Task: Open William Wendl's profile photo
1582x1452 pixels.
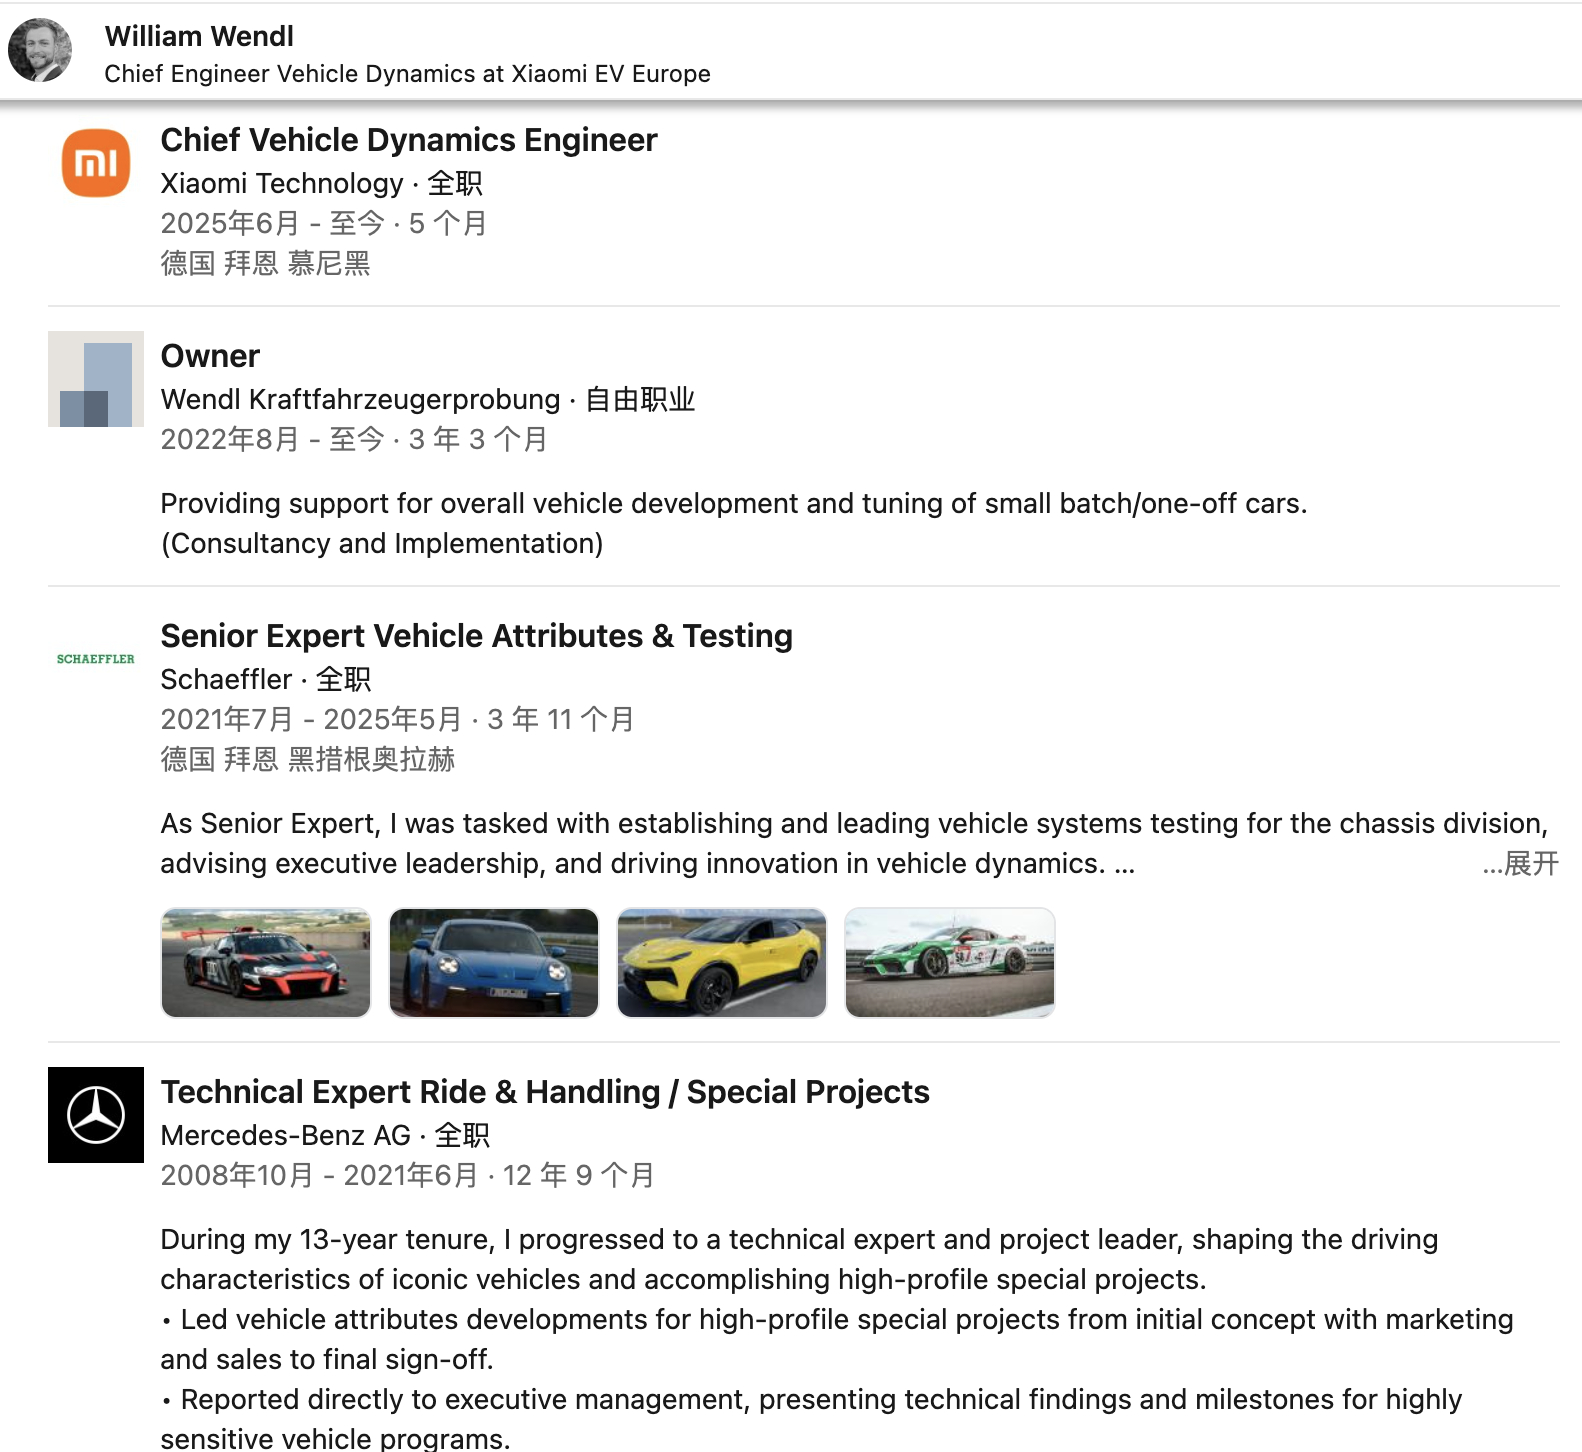Action: tap(40, 50)
